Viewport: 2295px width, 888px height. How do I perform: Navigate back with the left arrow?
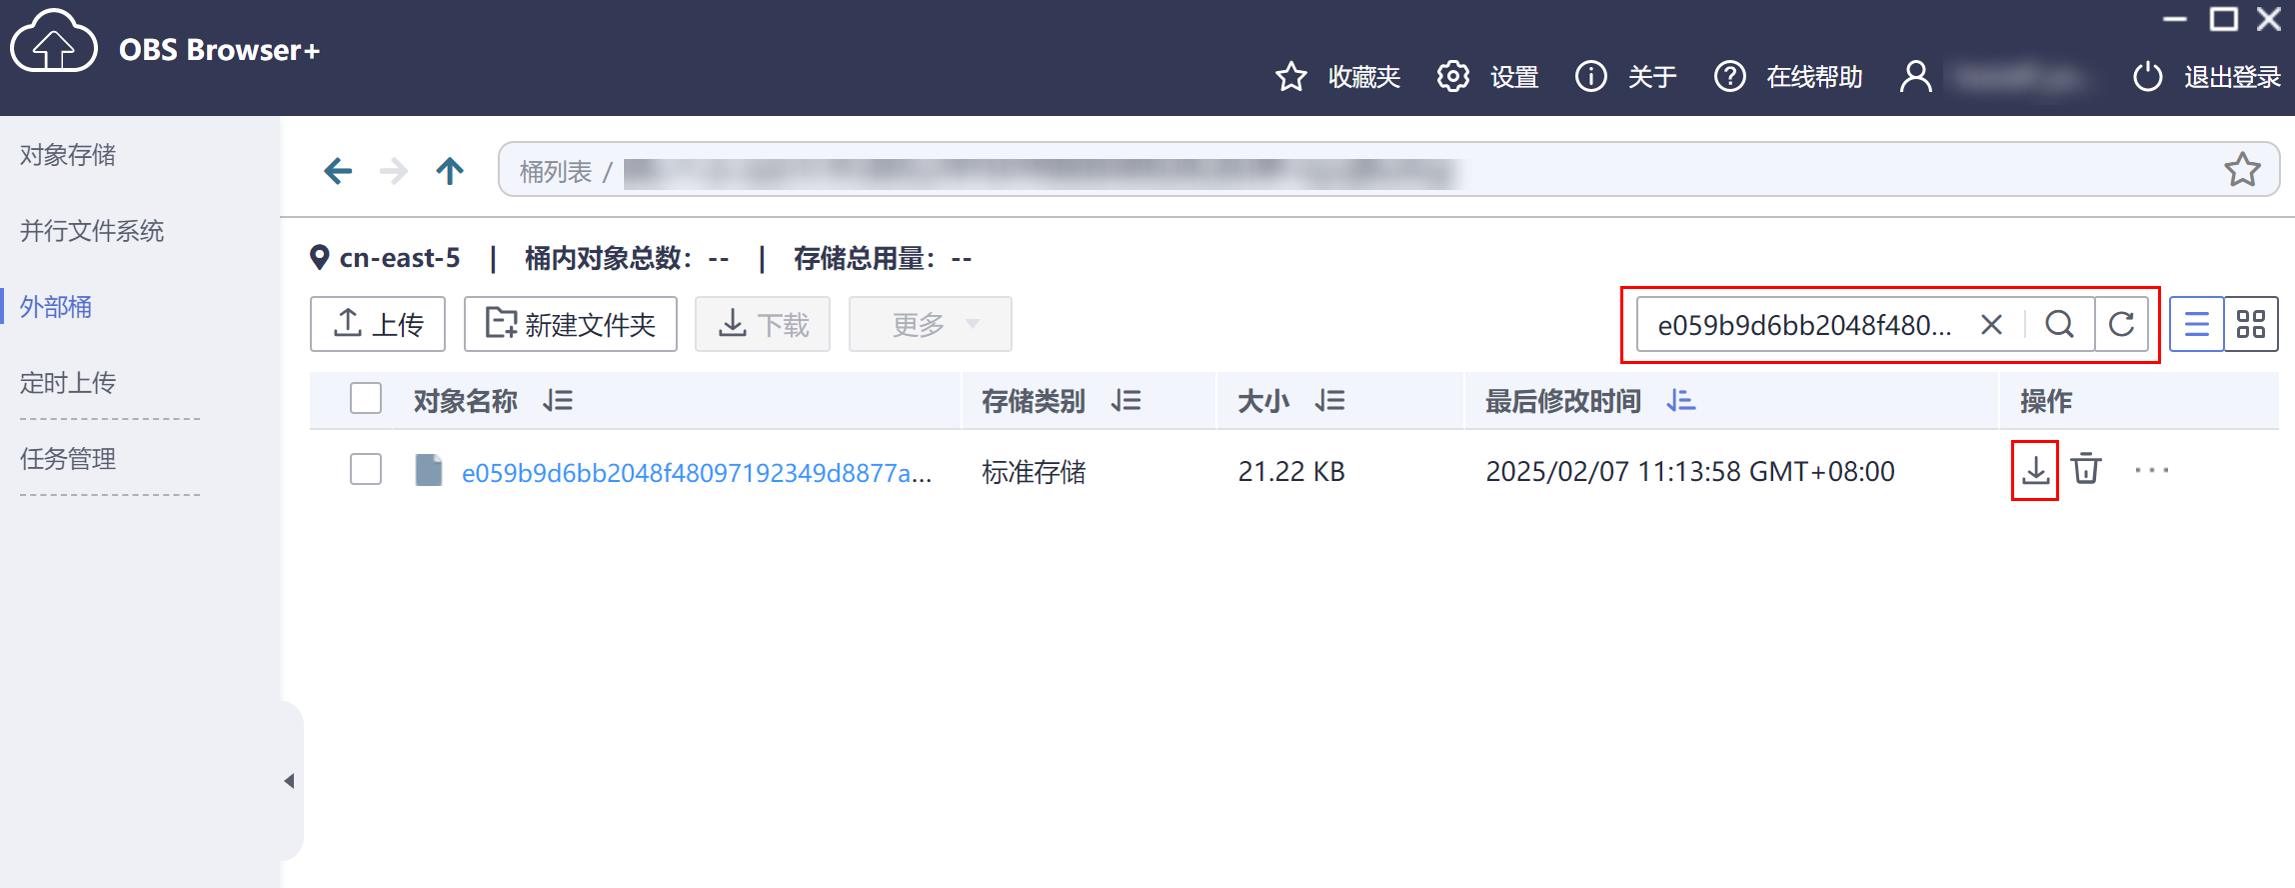point(338,171)
